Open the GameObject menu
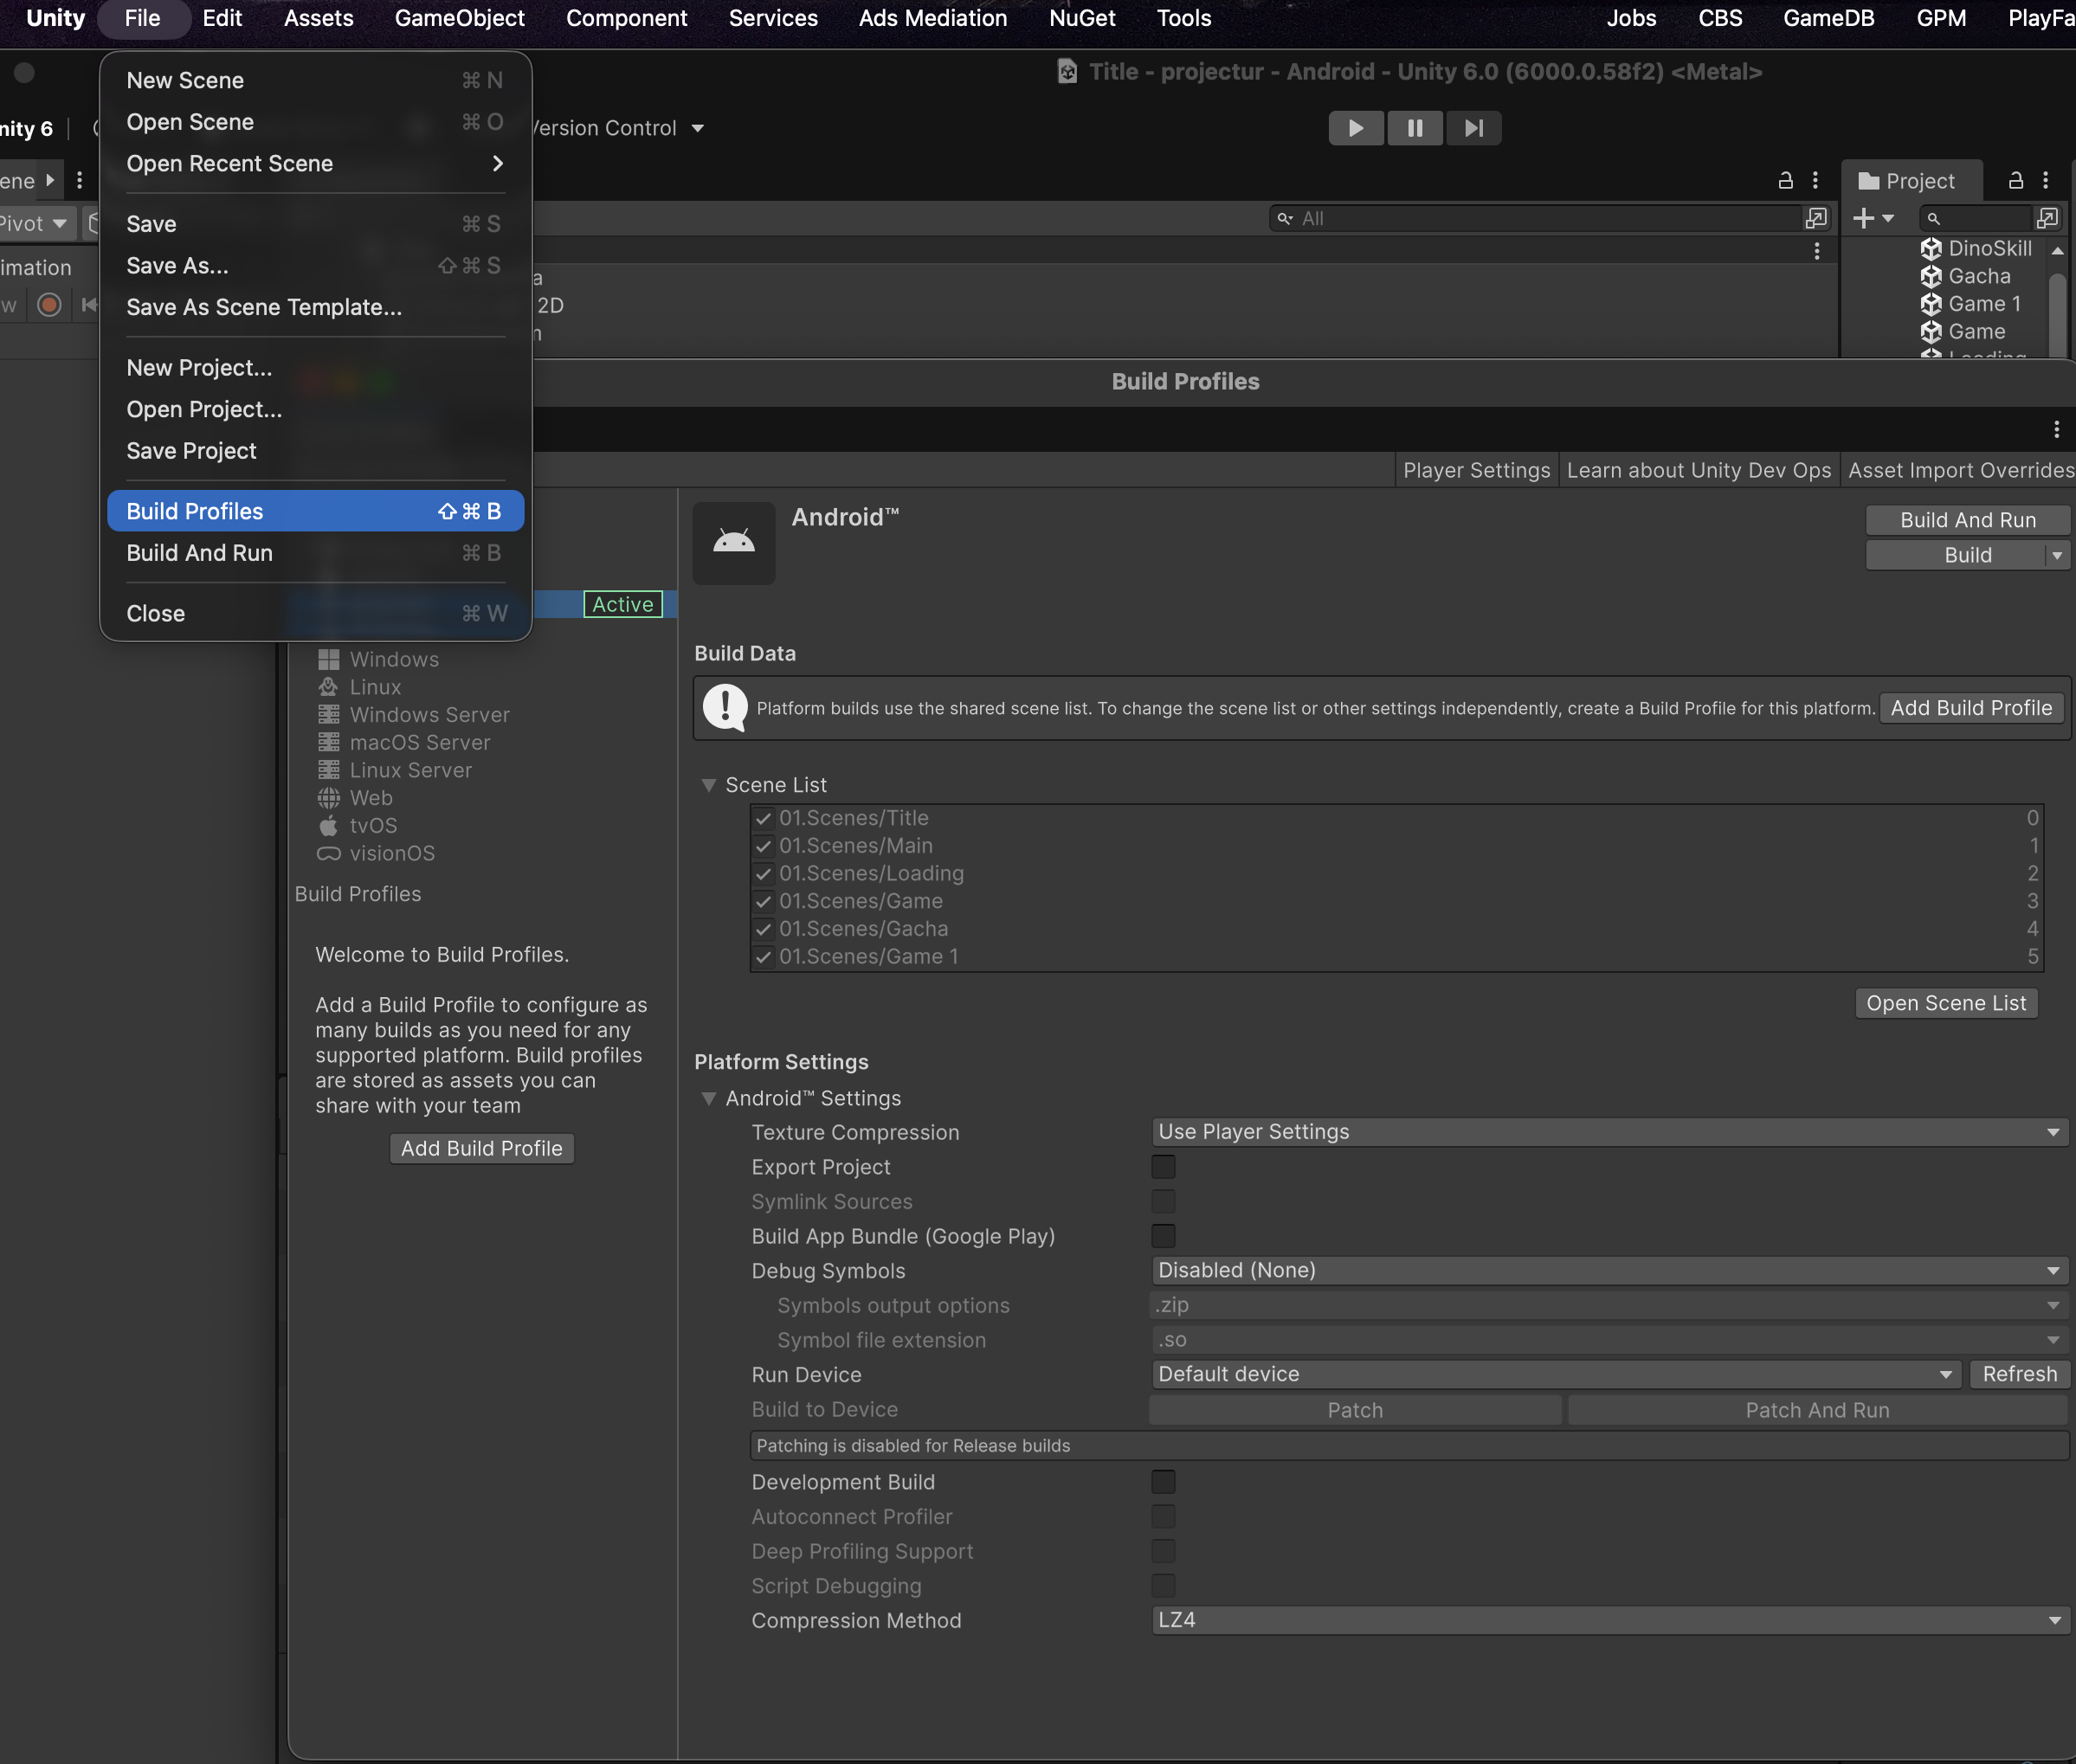Screen dimensions: 2076x1764 459,18
